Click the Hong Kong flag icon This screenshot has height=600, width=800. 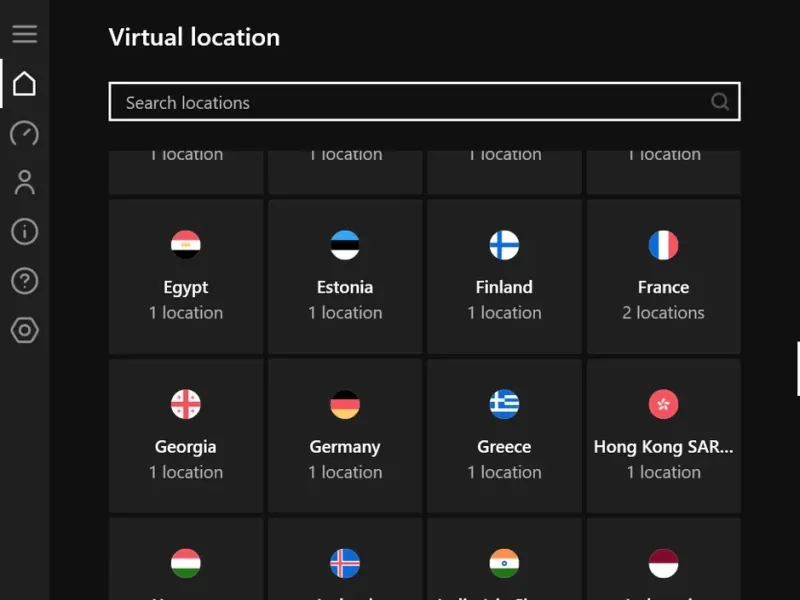(663, 404)
